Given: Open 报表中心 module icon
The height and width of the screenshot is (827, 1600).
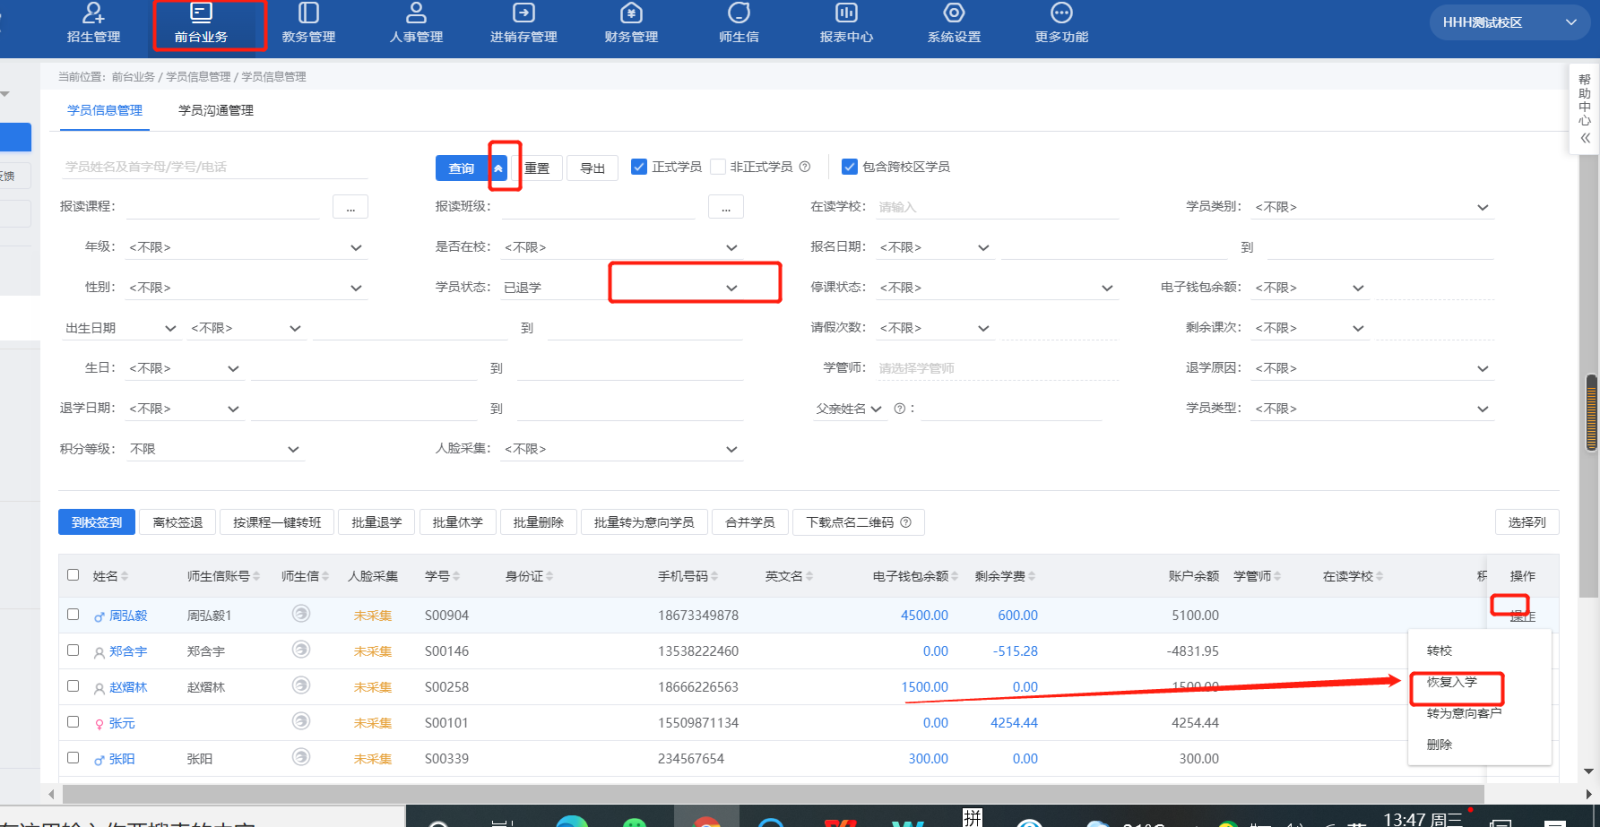Looking at the screenshot, I should click(846, 13).
